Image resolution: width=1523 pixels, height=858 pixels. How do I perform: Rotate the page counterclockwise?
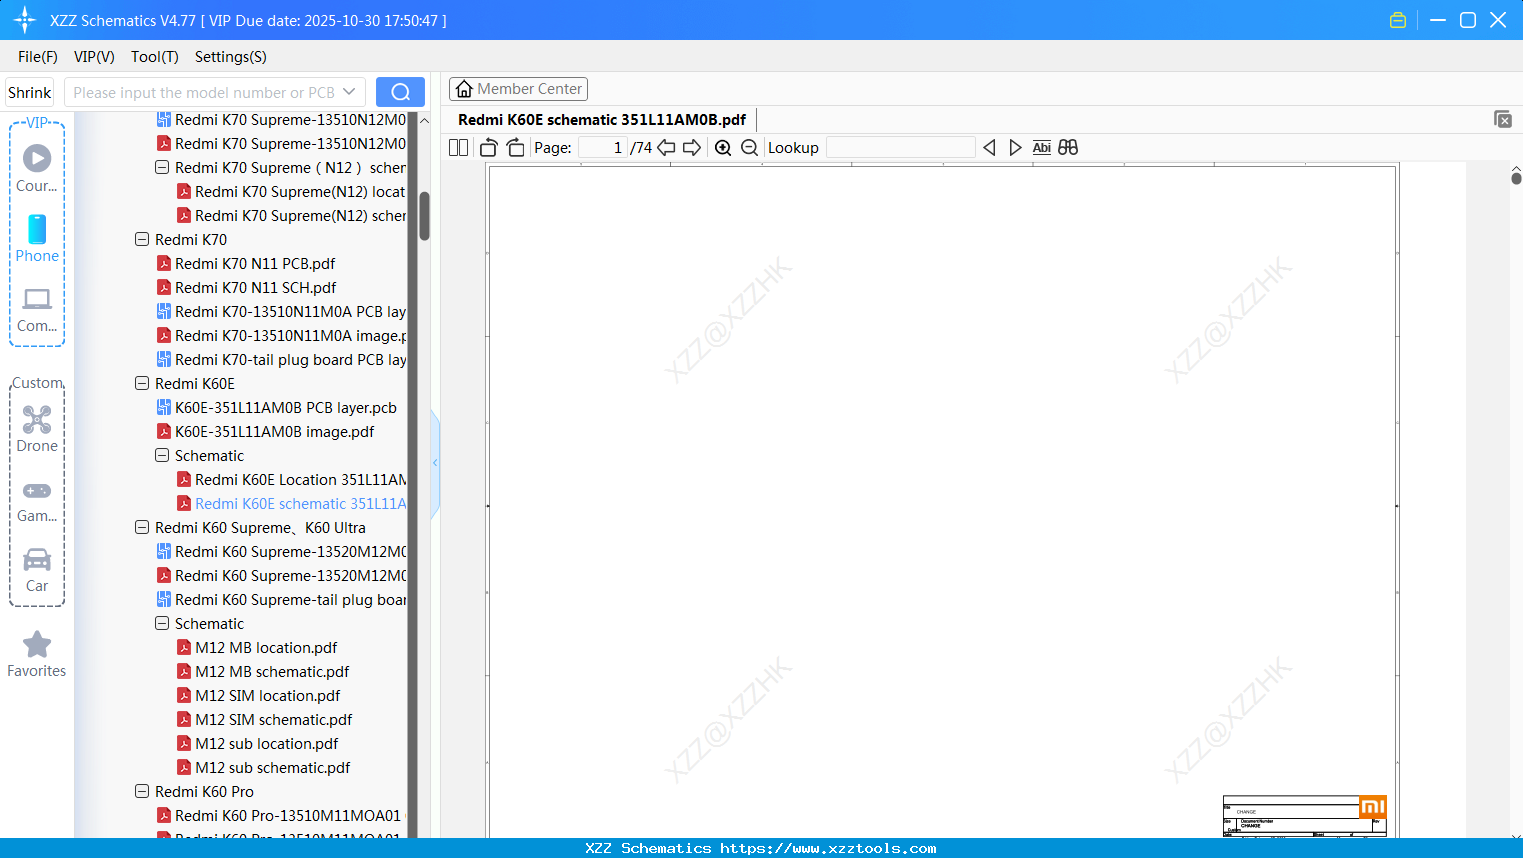[489, 148]
